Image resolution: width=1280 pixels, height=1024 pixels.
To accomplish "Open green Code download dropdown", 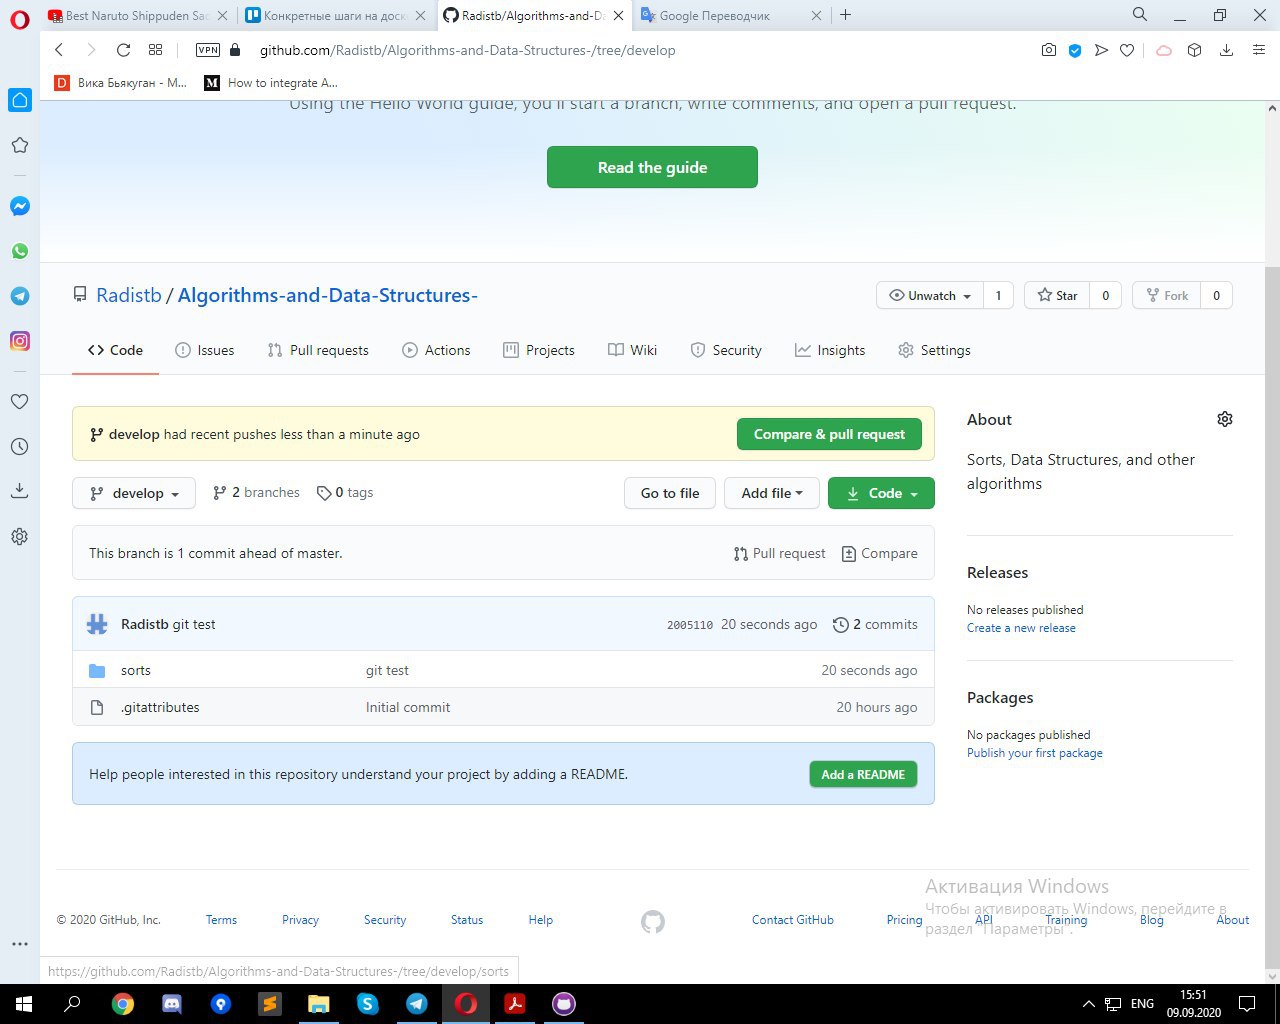I will (x=881, y=493).
